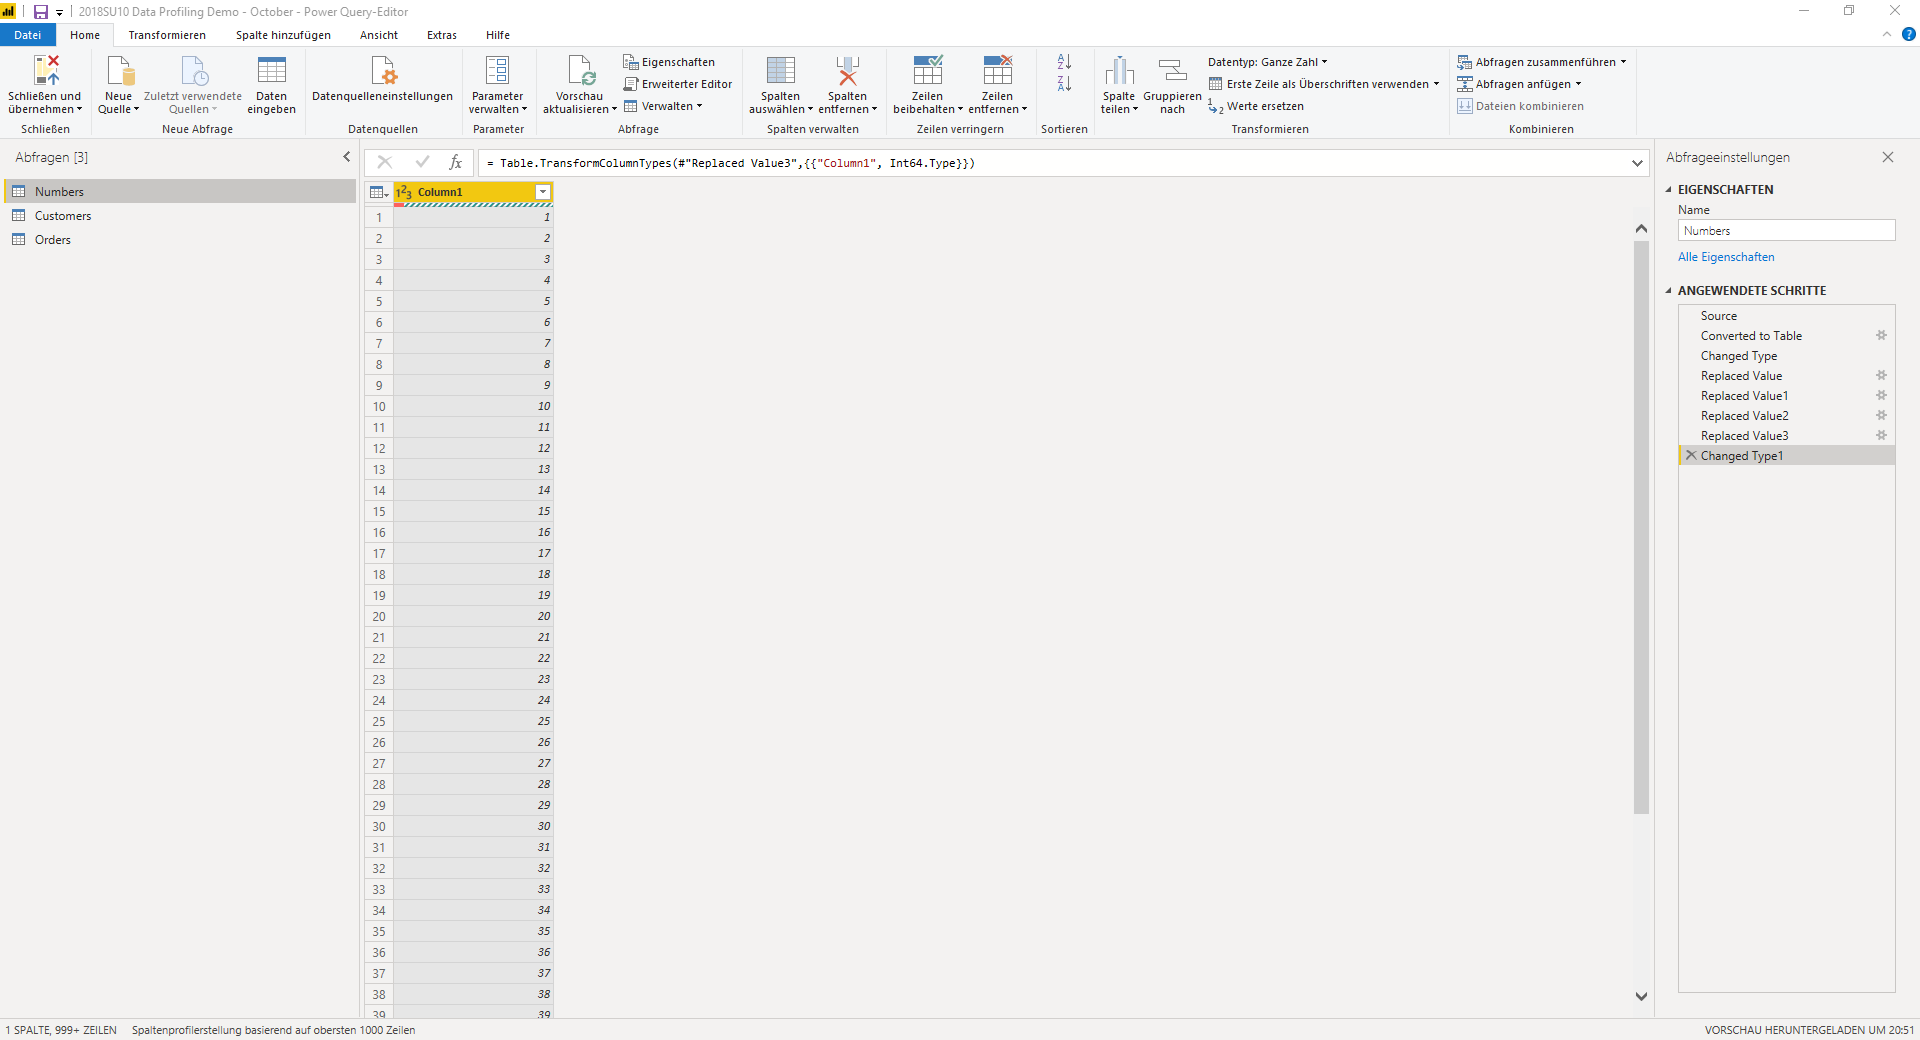The image size is (1920, 1040).
Task: Open Abfragen anfügen dropdown
Action: click(1519, 84)
